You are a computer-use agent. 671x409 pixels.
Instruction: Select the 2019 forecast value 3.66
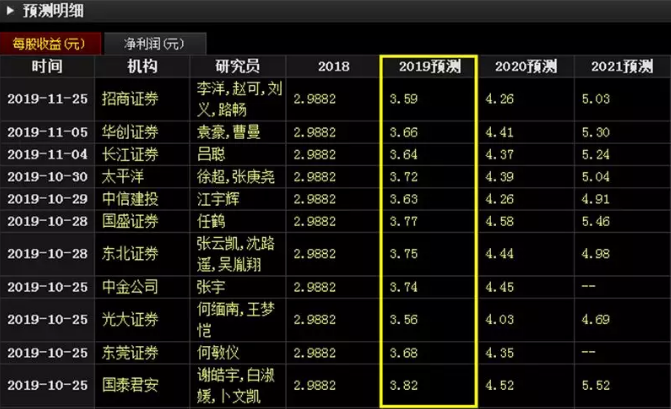coord(404,132)
